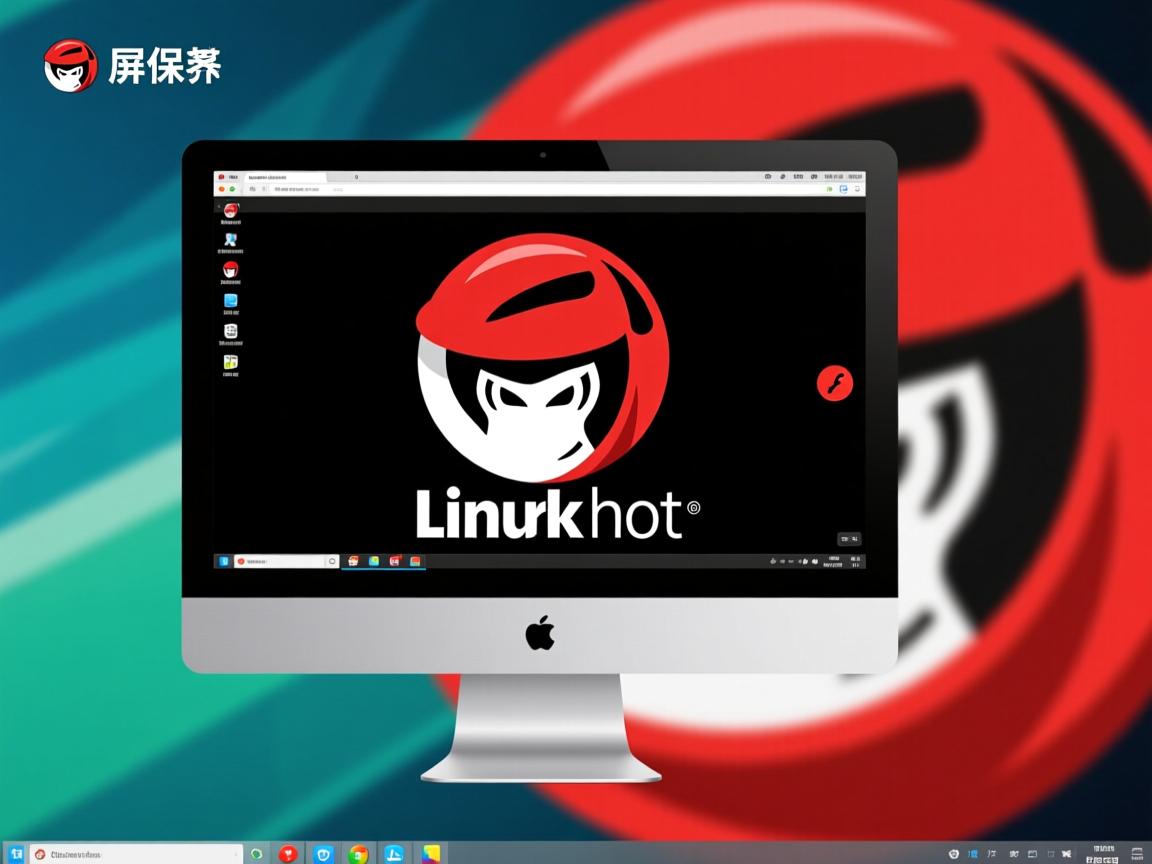Click the red Flash badge on the right
This screenshot has height=864, width=1152.
tap(837, 383)
